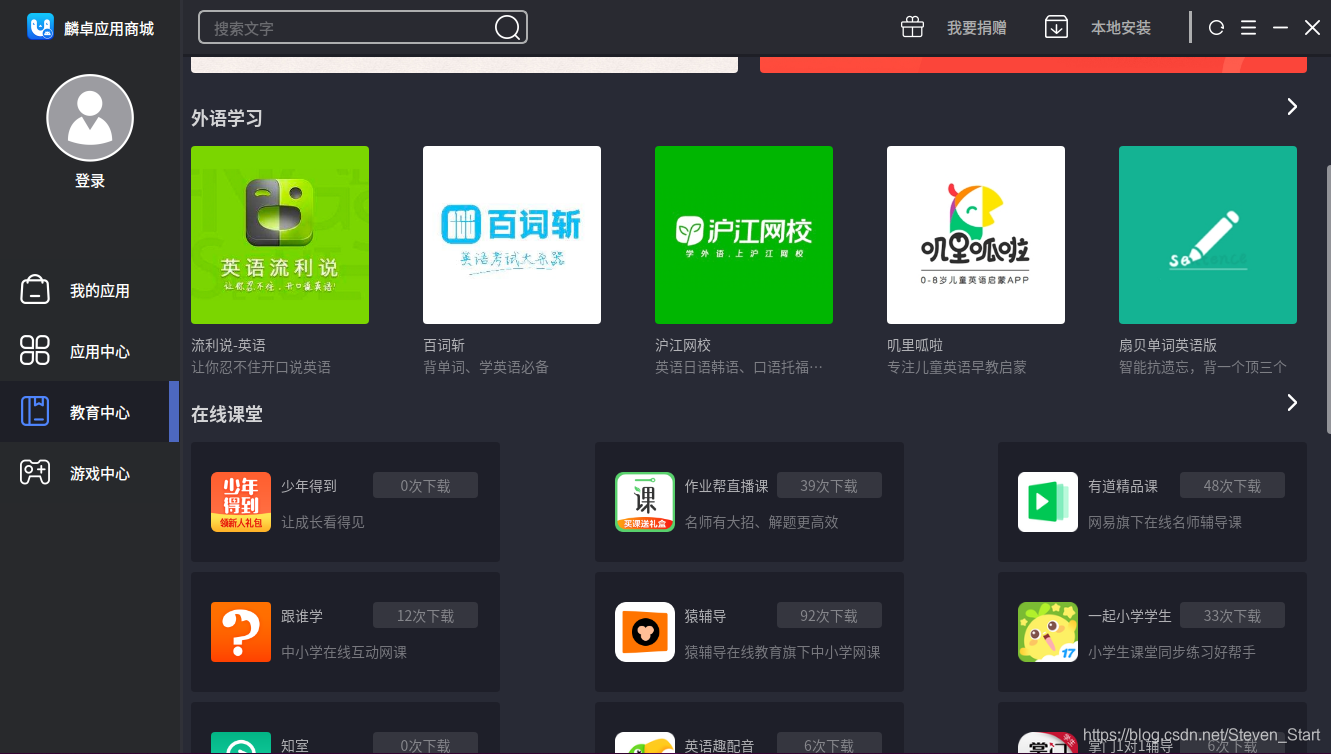Open 跟谁学 question mark app icon
Image resolution: width=1331 pixels, height=754 pixels.
241,632
